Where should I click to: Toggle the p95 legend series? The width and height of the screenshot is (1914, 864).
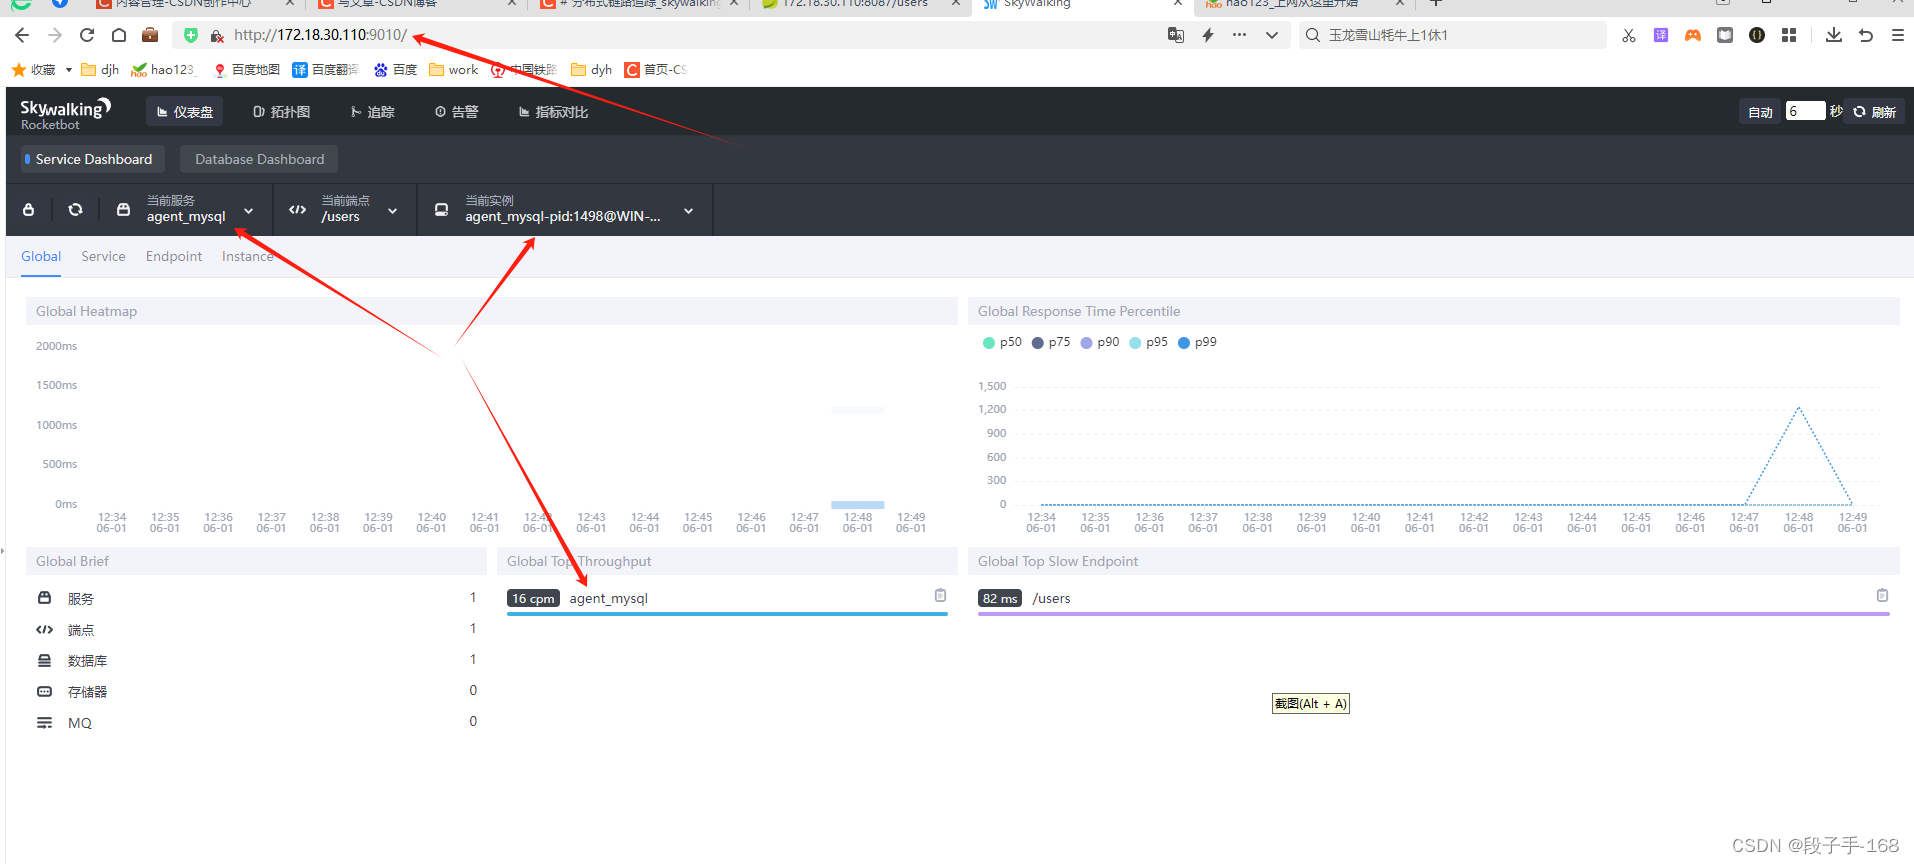pyautogui.click(x=1148, y=342)
